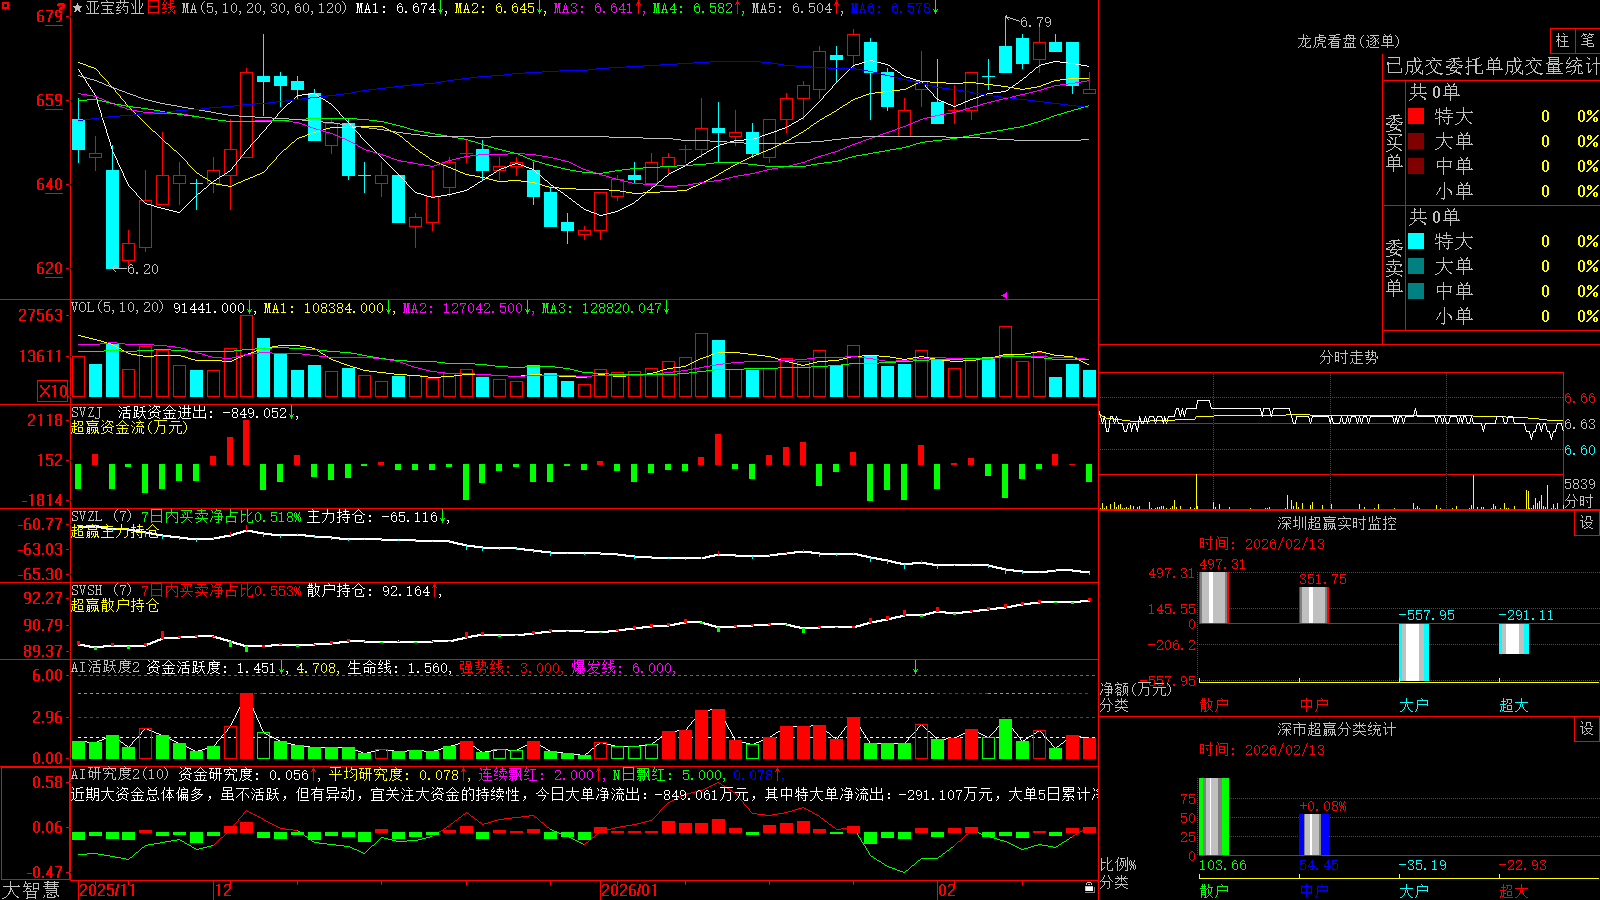Click the X10 volume multiplier box

(x=53, y=391)
